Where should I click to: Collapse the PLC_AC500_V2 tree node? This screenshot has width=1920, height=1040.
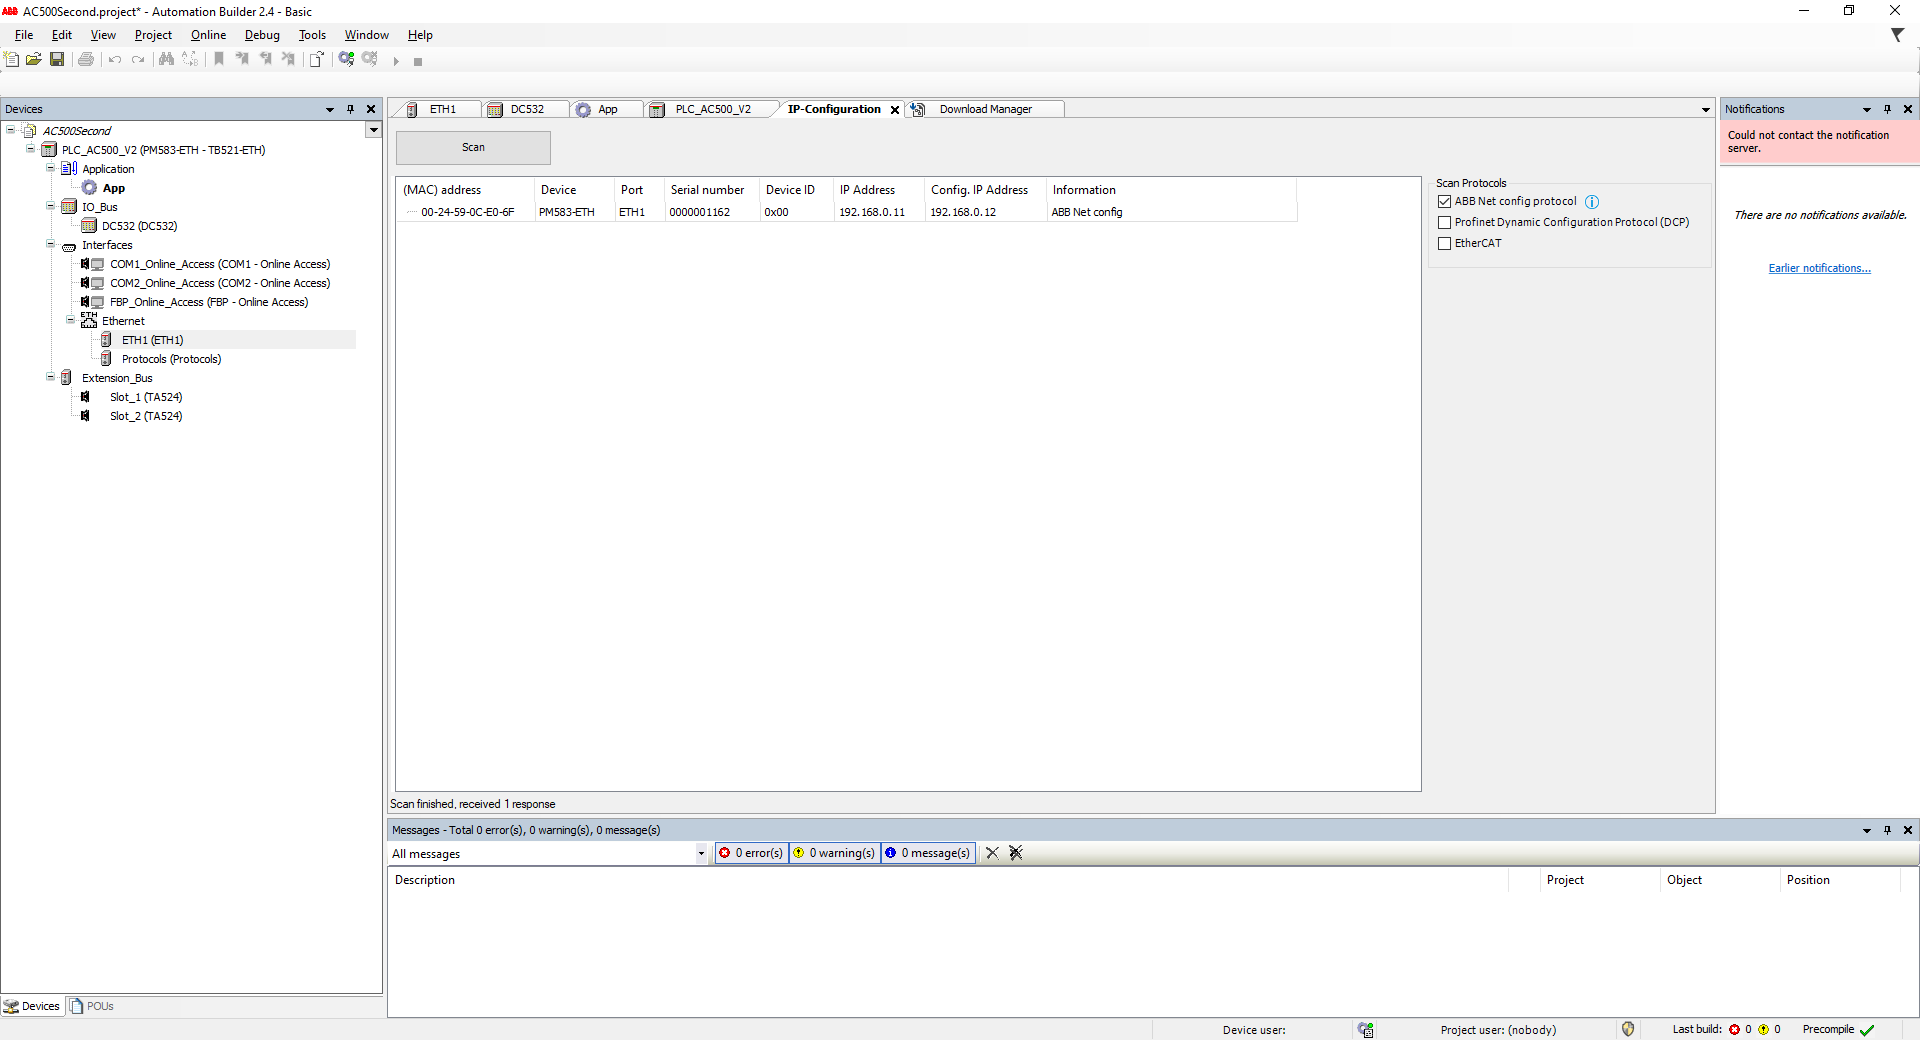(30, 149)
